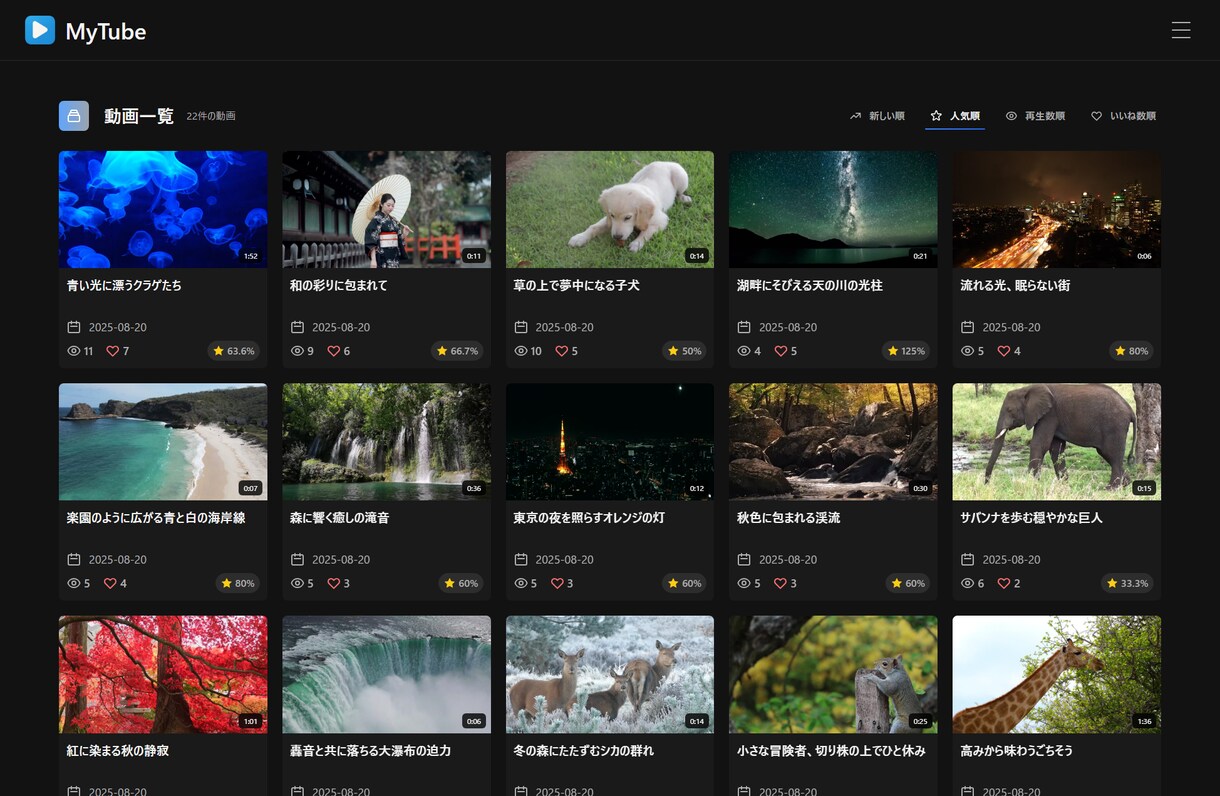
Task: Click title 紅に染まる秋の静寂
Action: coord(118,750)
